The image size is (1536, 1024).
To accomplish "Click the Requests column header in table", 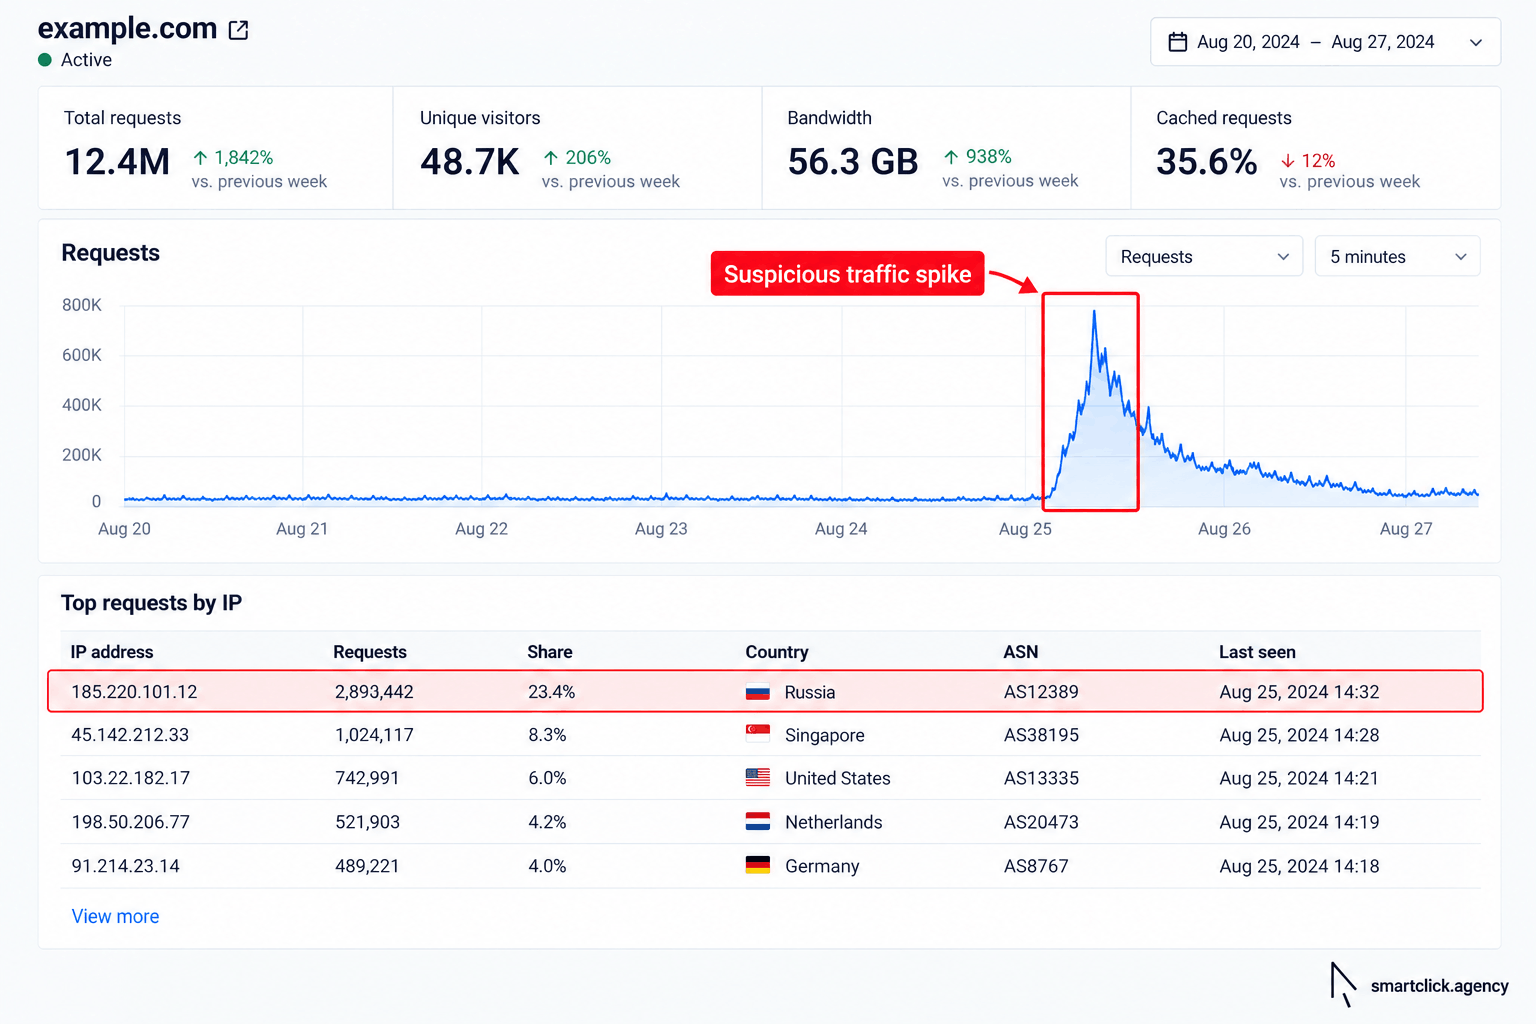I will click(x=370, y=652).
